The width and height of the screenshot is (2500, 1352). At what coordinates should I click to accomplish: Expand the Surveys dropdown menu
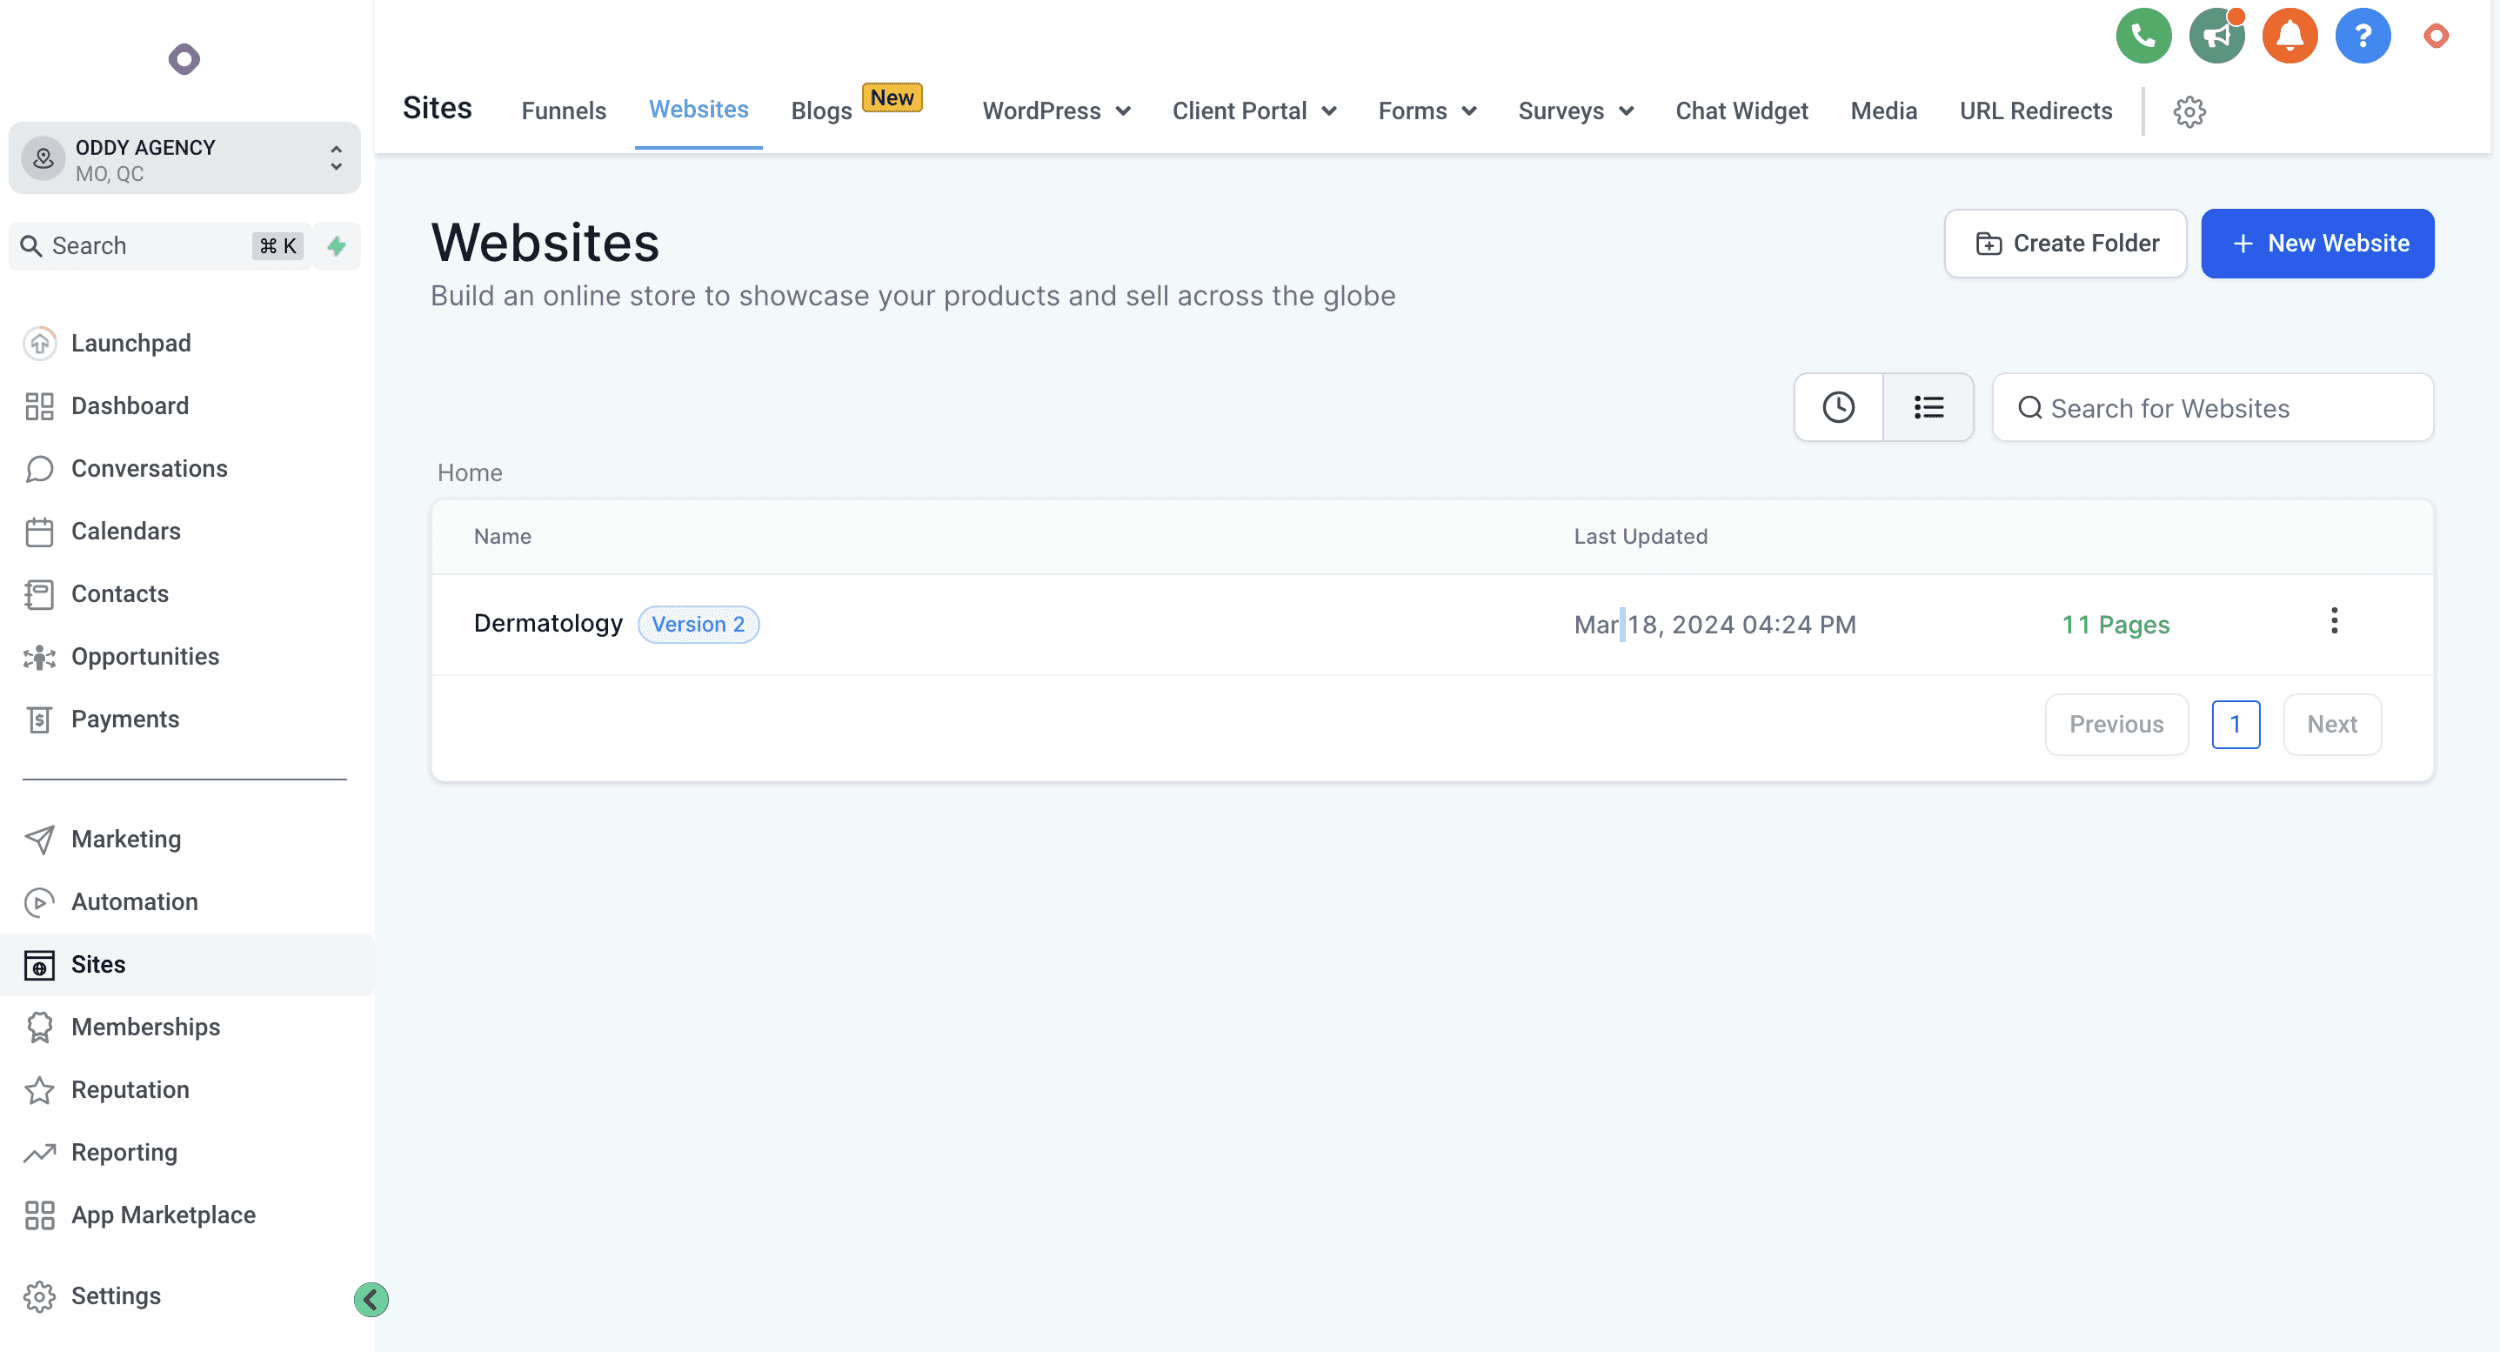coord(1575,111)
